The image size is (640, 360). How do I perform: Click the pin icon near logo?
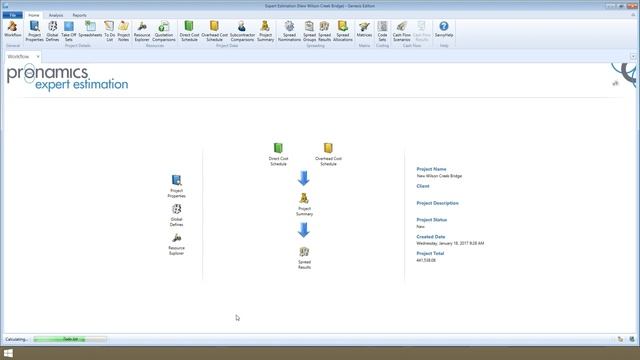pyautogui.click(x=615, y=83)
